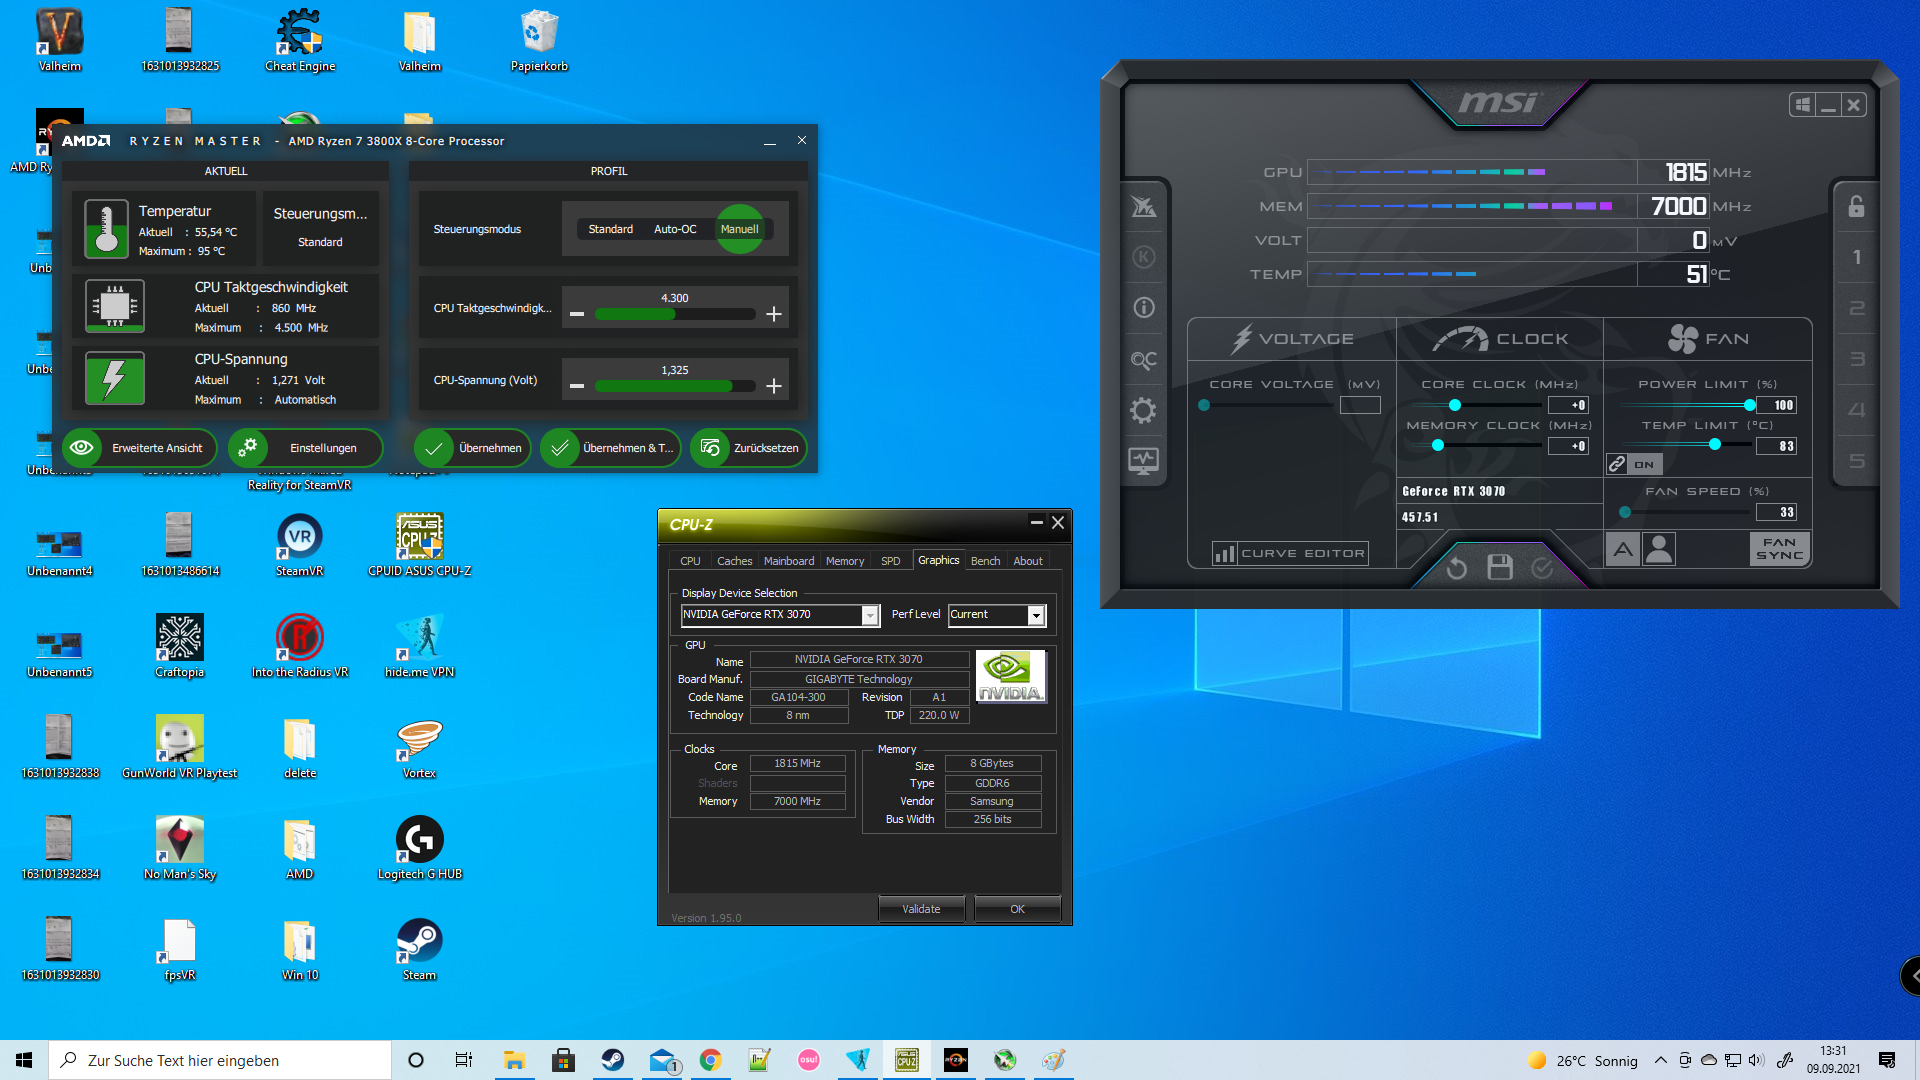Select Manuell control mode
The image size is (1920, 1080).
[739, 229]
